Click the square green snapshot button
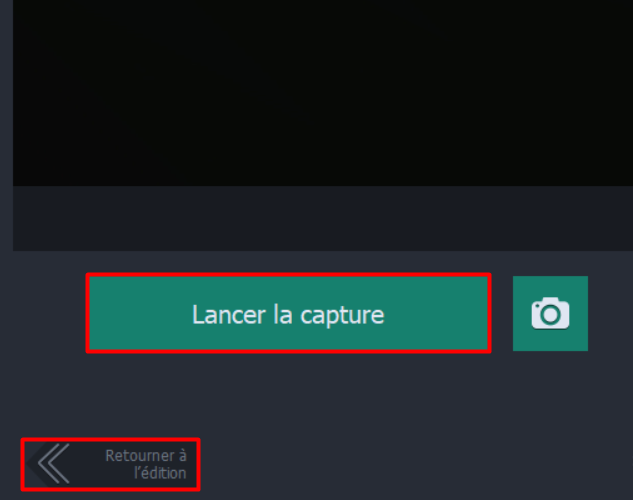The image size is (633, 500). pyautogui.click(x=550, y=314)
